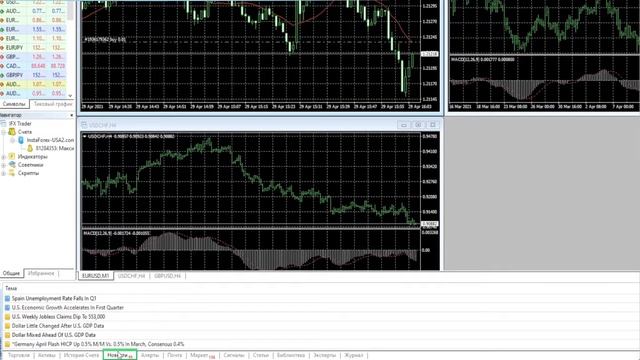640x360 pixels.
Task: Open the Активы terminal tab
Action: 47,355
